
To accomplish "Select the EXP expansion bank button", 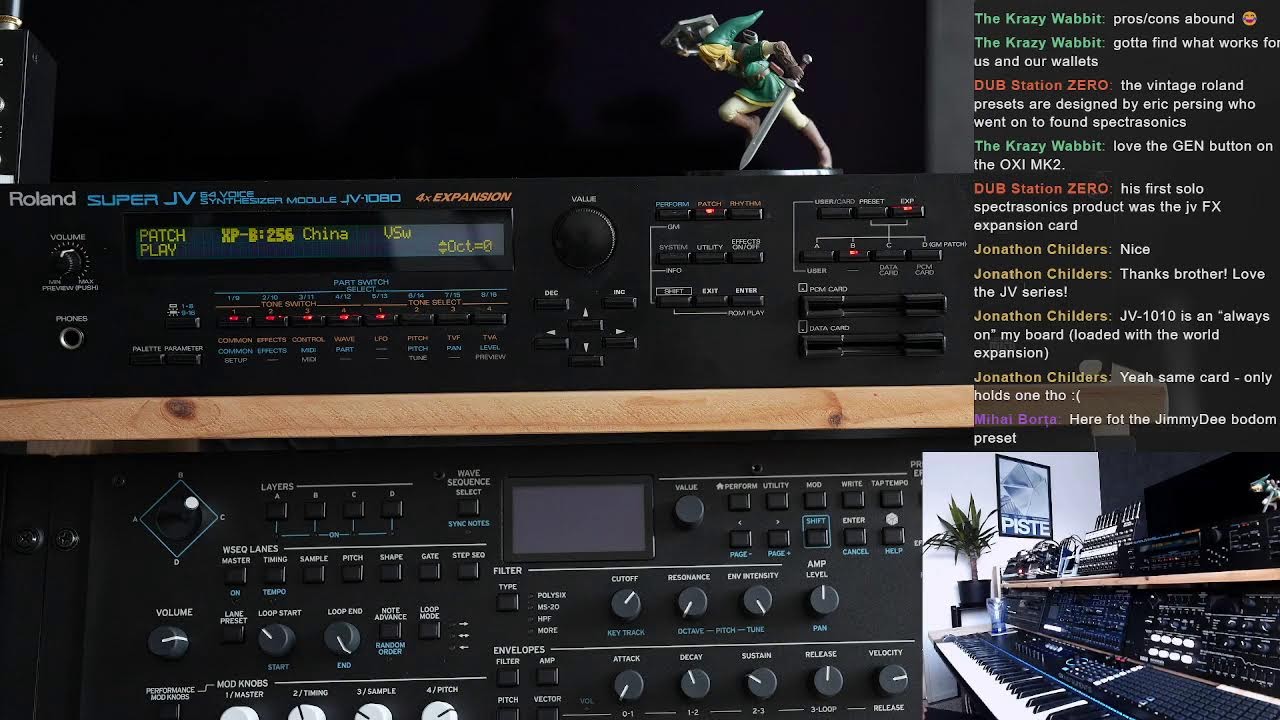I will click(x=907, y=212).
